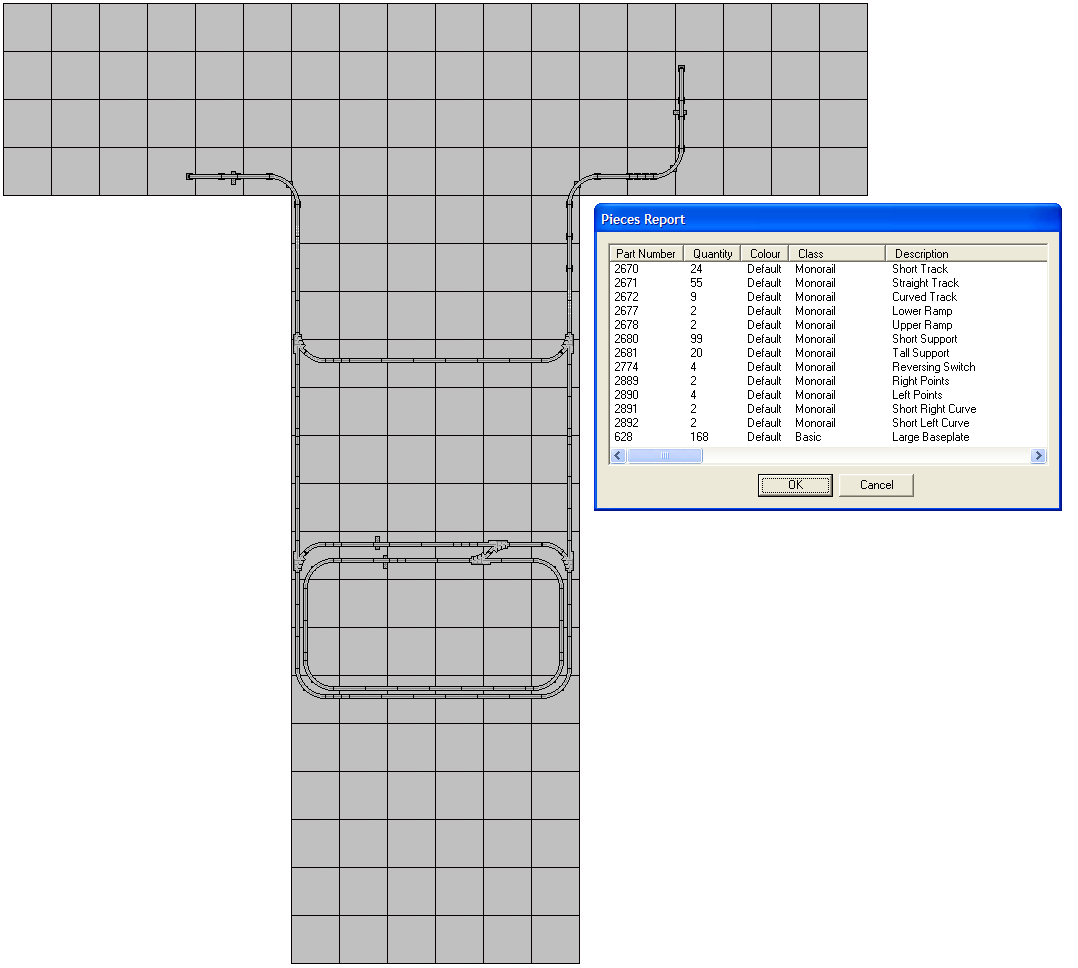Screen dimensions: 1078x968
Task: Click quantity 20 for Tall Support
Action: coord(696,353)
